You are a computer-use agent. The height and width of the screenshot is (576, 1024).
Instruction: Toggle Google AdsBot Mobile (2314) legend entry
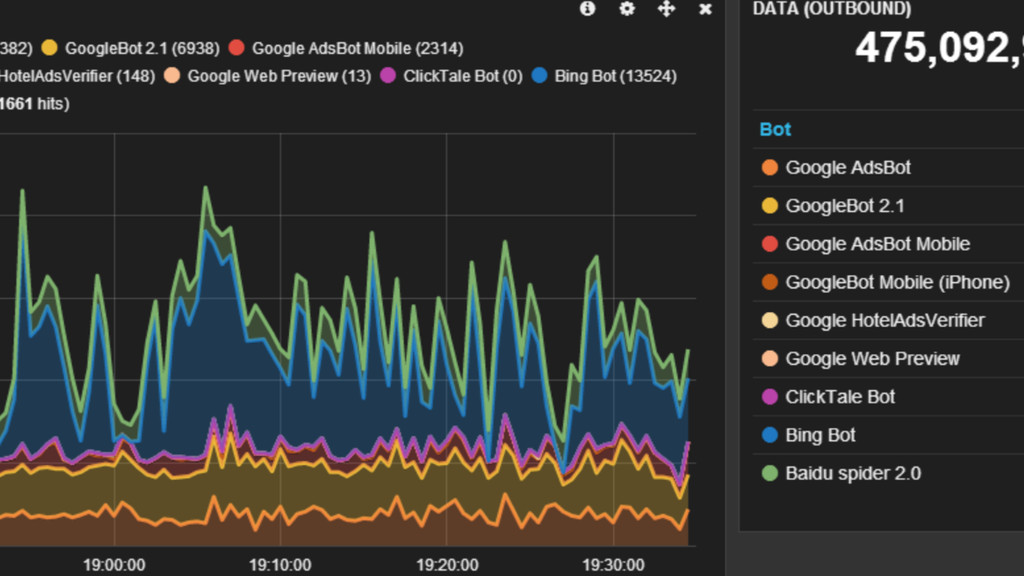coord(346,48)
